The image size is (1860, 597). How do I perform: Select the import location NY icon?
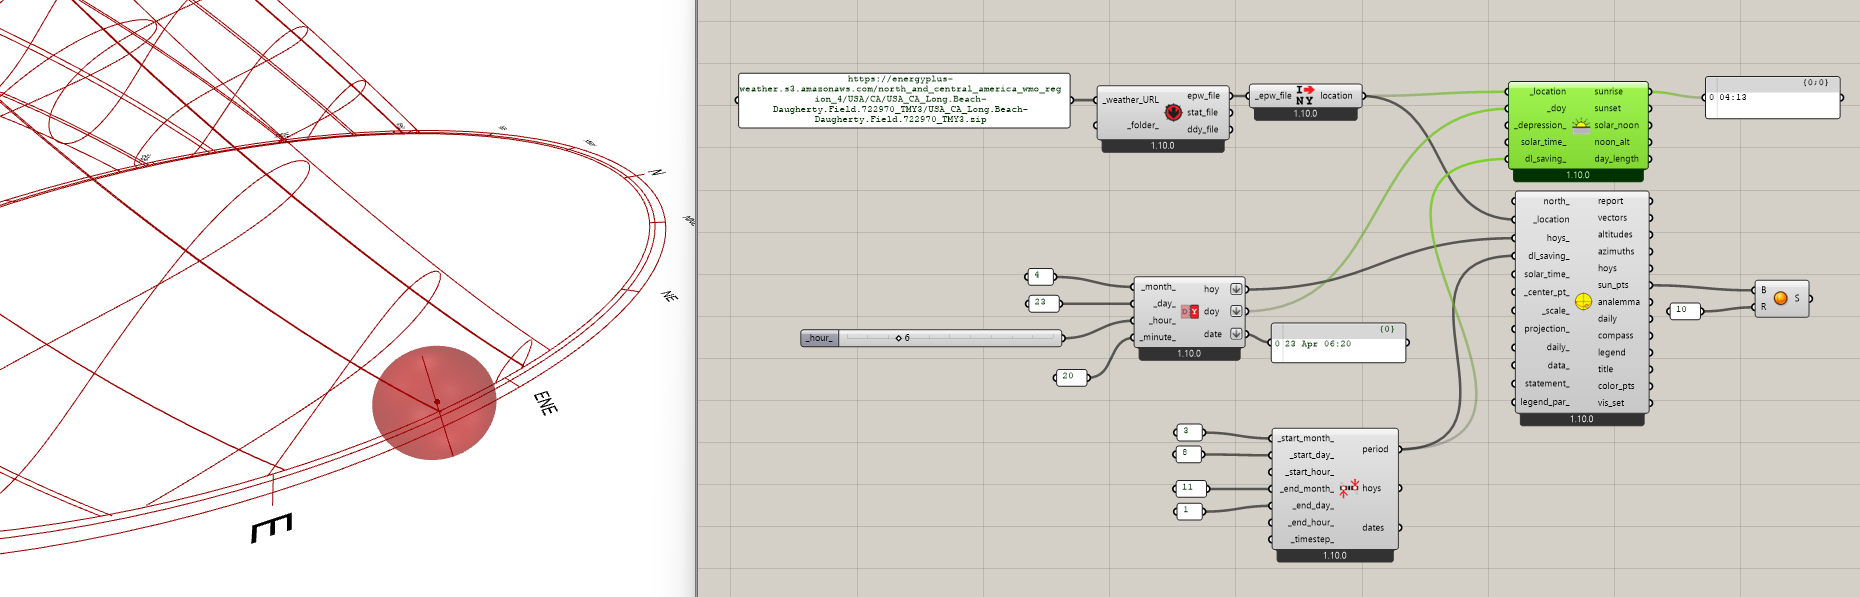[1305, 95]
